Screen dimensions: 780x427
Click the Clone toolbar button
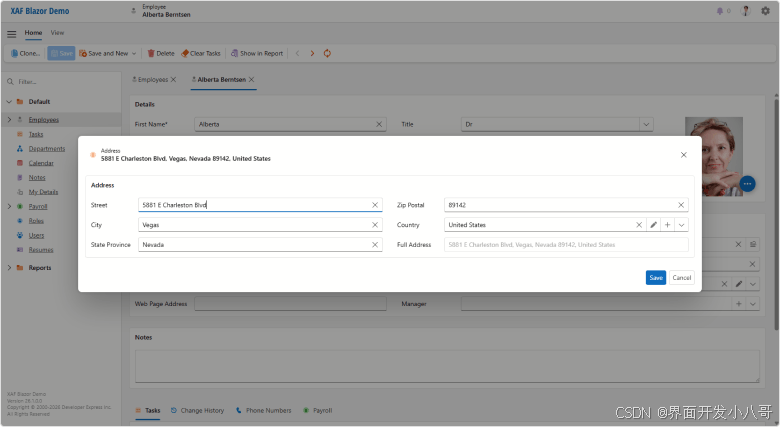pos(25,53)
